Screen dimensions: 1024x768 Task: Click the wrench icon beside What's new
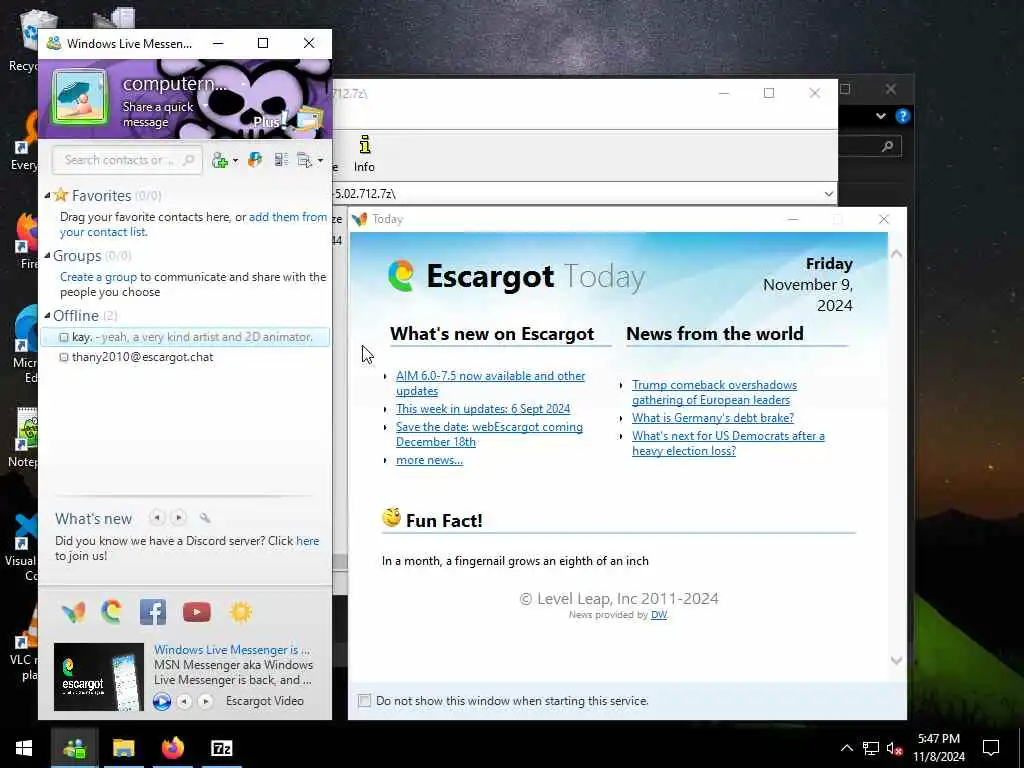click(205, 518)
